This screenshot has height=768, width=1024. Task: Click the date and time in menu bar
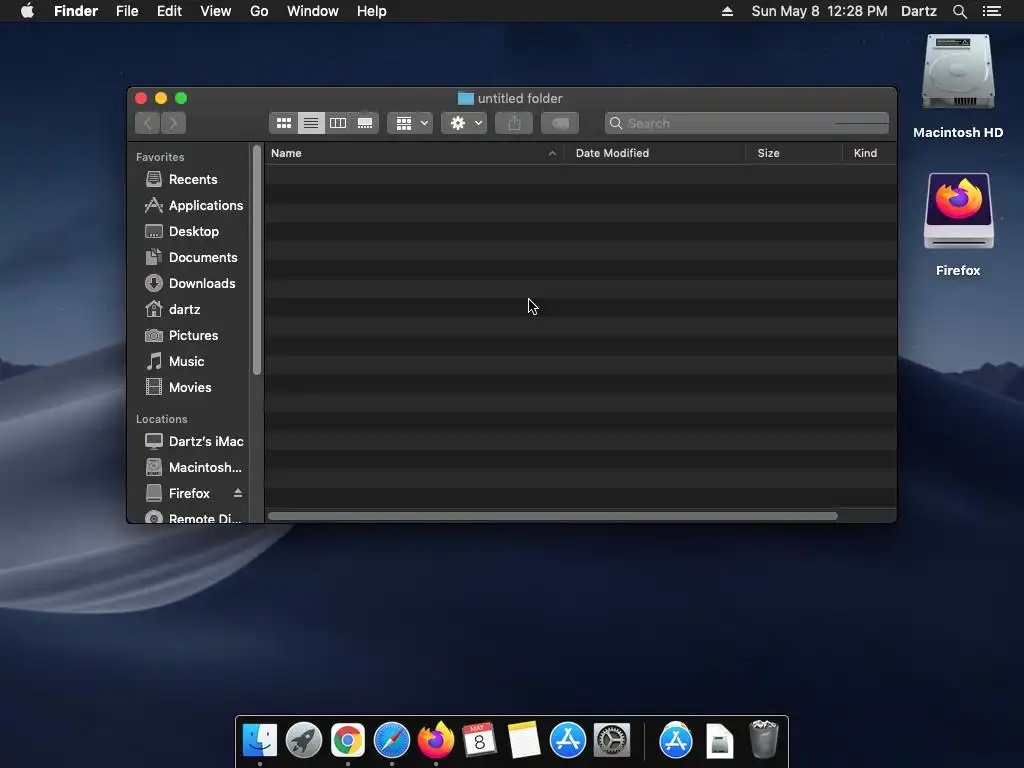pyautogui.click(x=819, y=11)
